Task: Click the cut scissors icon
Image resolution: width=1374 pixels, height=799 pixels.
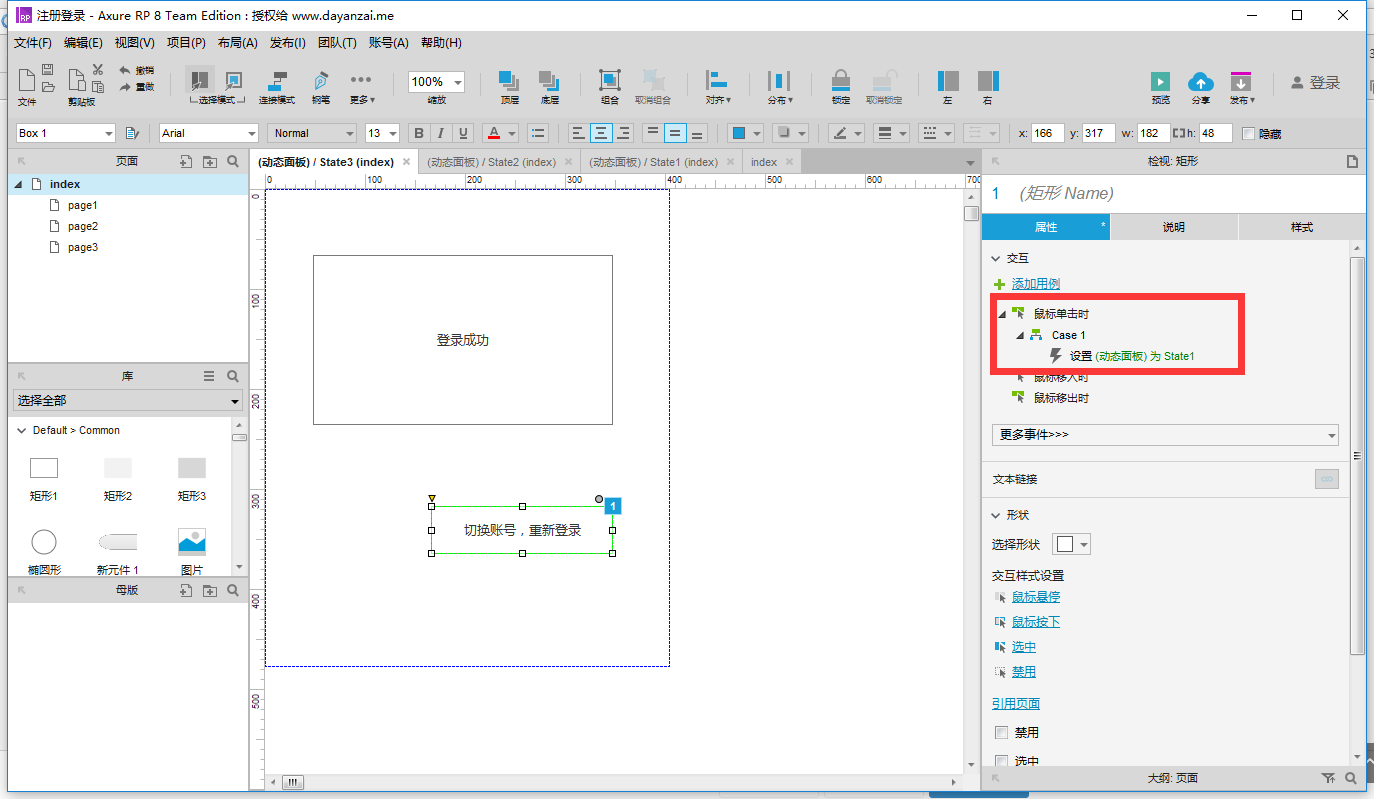Action: click(98, 69)
